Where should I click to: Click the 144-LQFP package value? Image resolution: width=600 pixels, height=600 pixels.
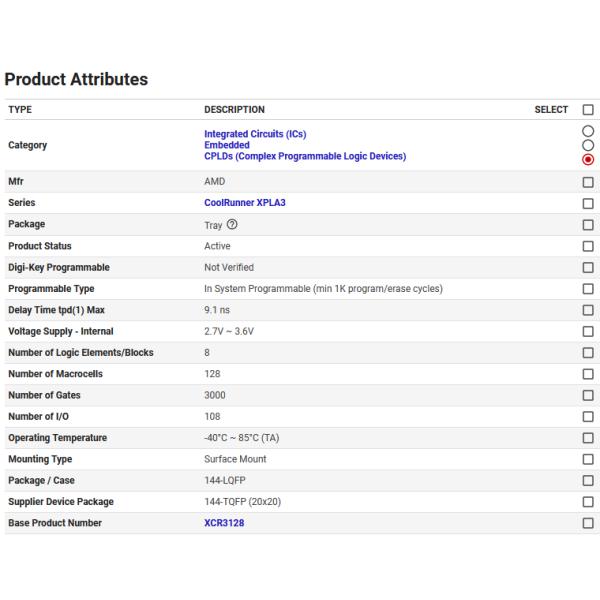point(225,480)
